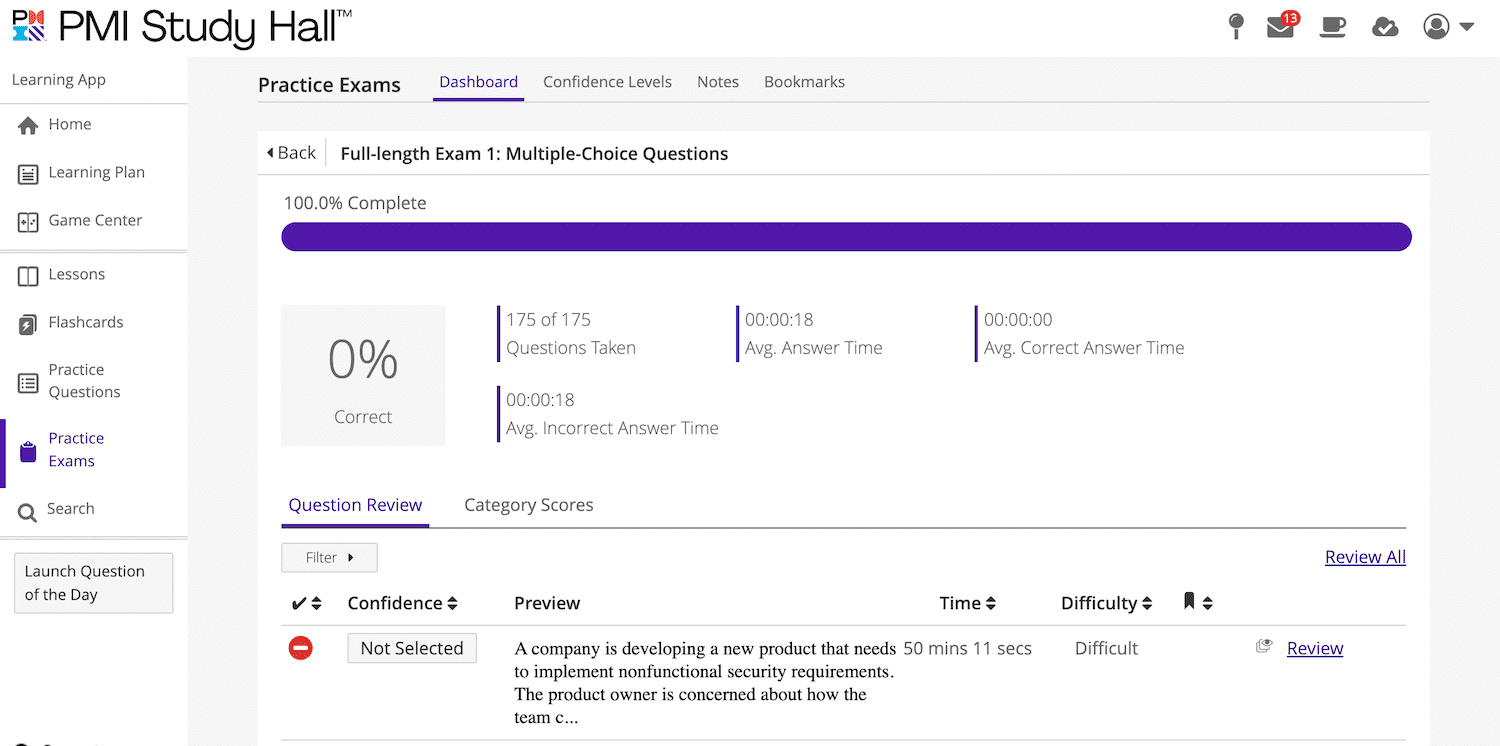
Task: Click the Search magnifier in sidebar
Action: click(x=28, y=510)
